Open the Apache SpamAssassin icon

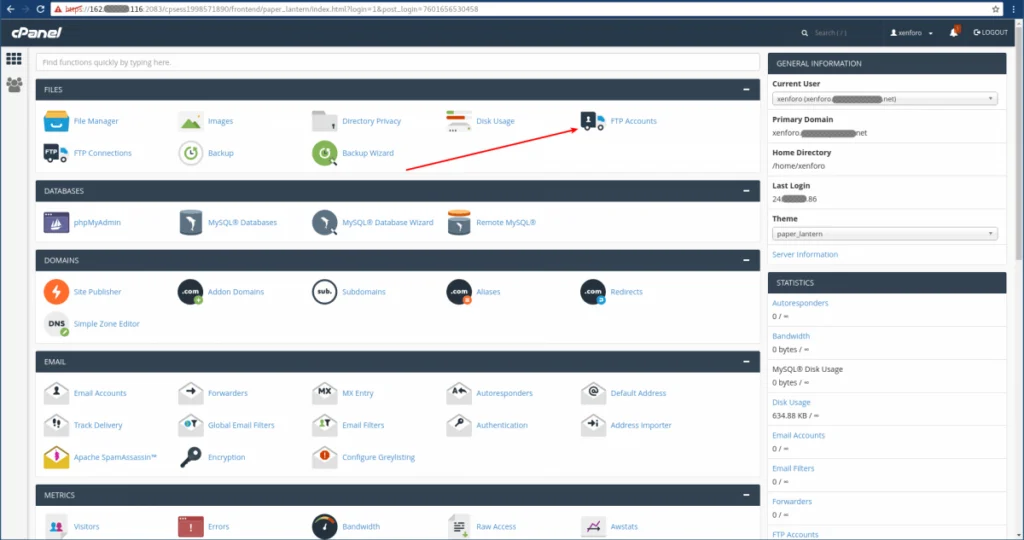pyautogui.click(x=56, y=457)
